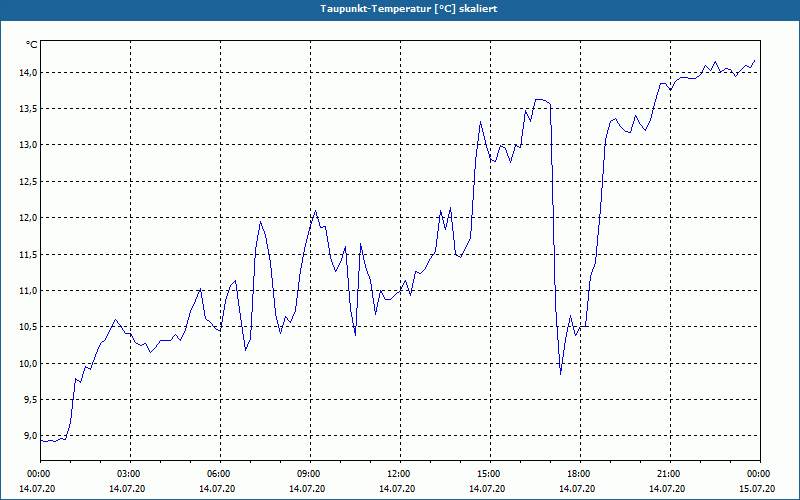Click the '14.07.20' date under 09:00
The height and width of the screenshot is (500, 800).
point(307,489)
